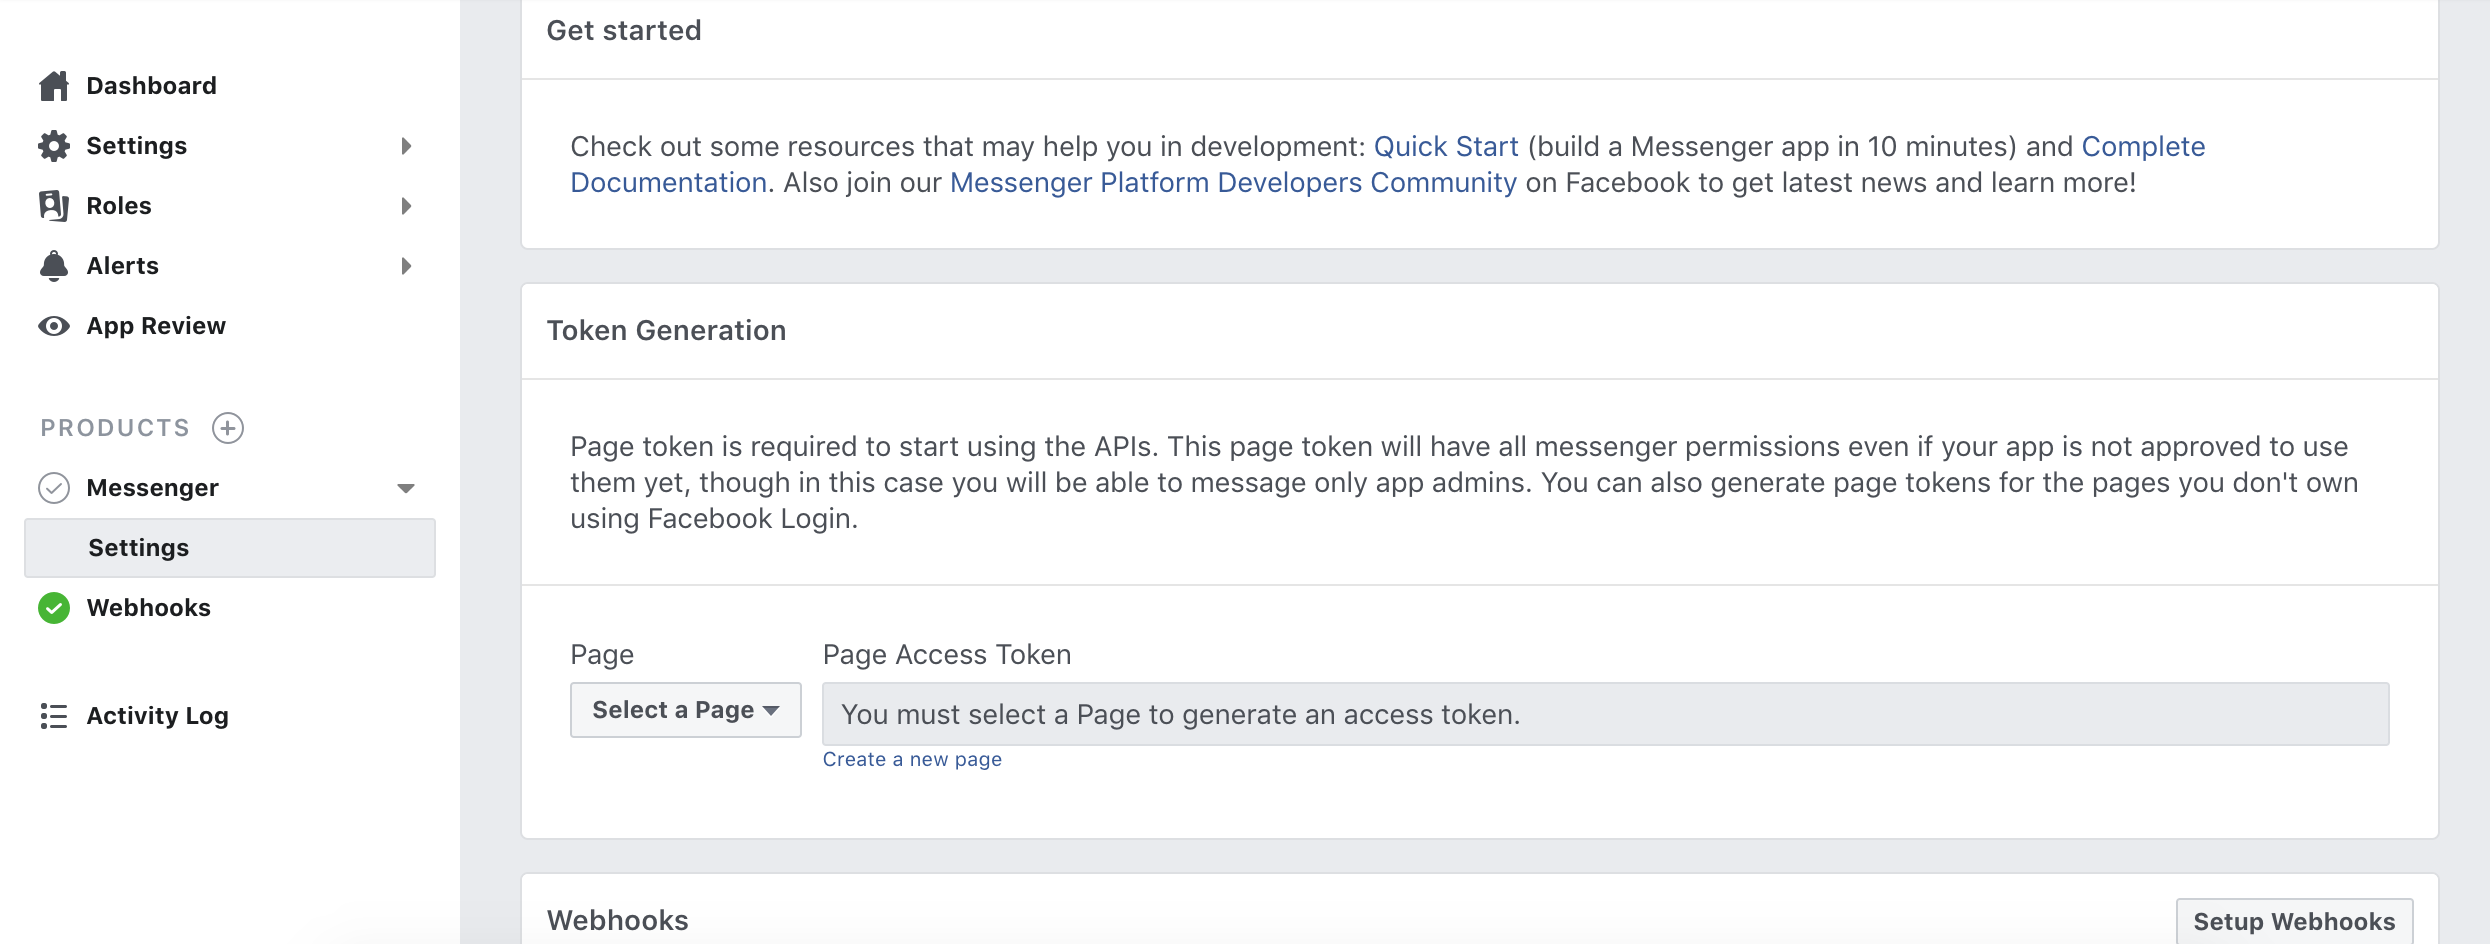Click the Webhooks section heading
This screenshot has height=944, width=2490.
click(618, 920)
